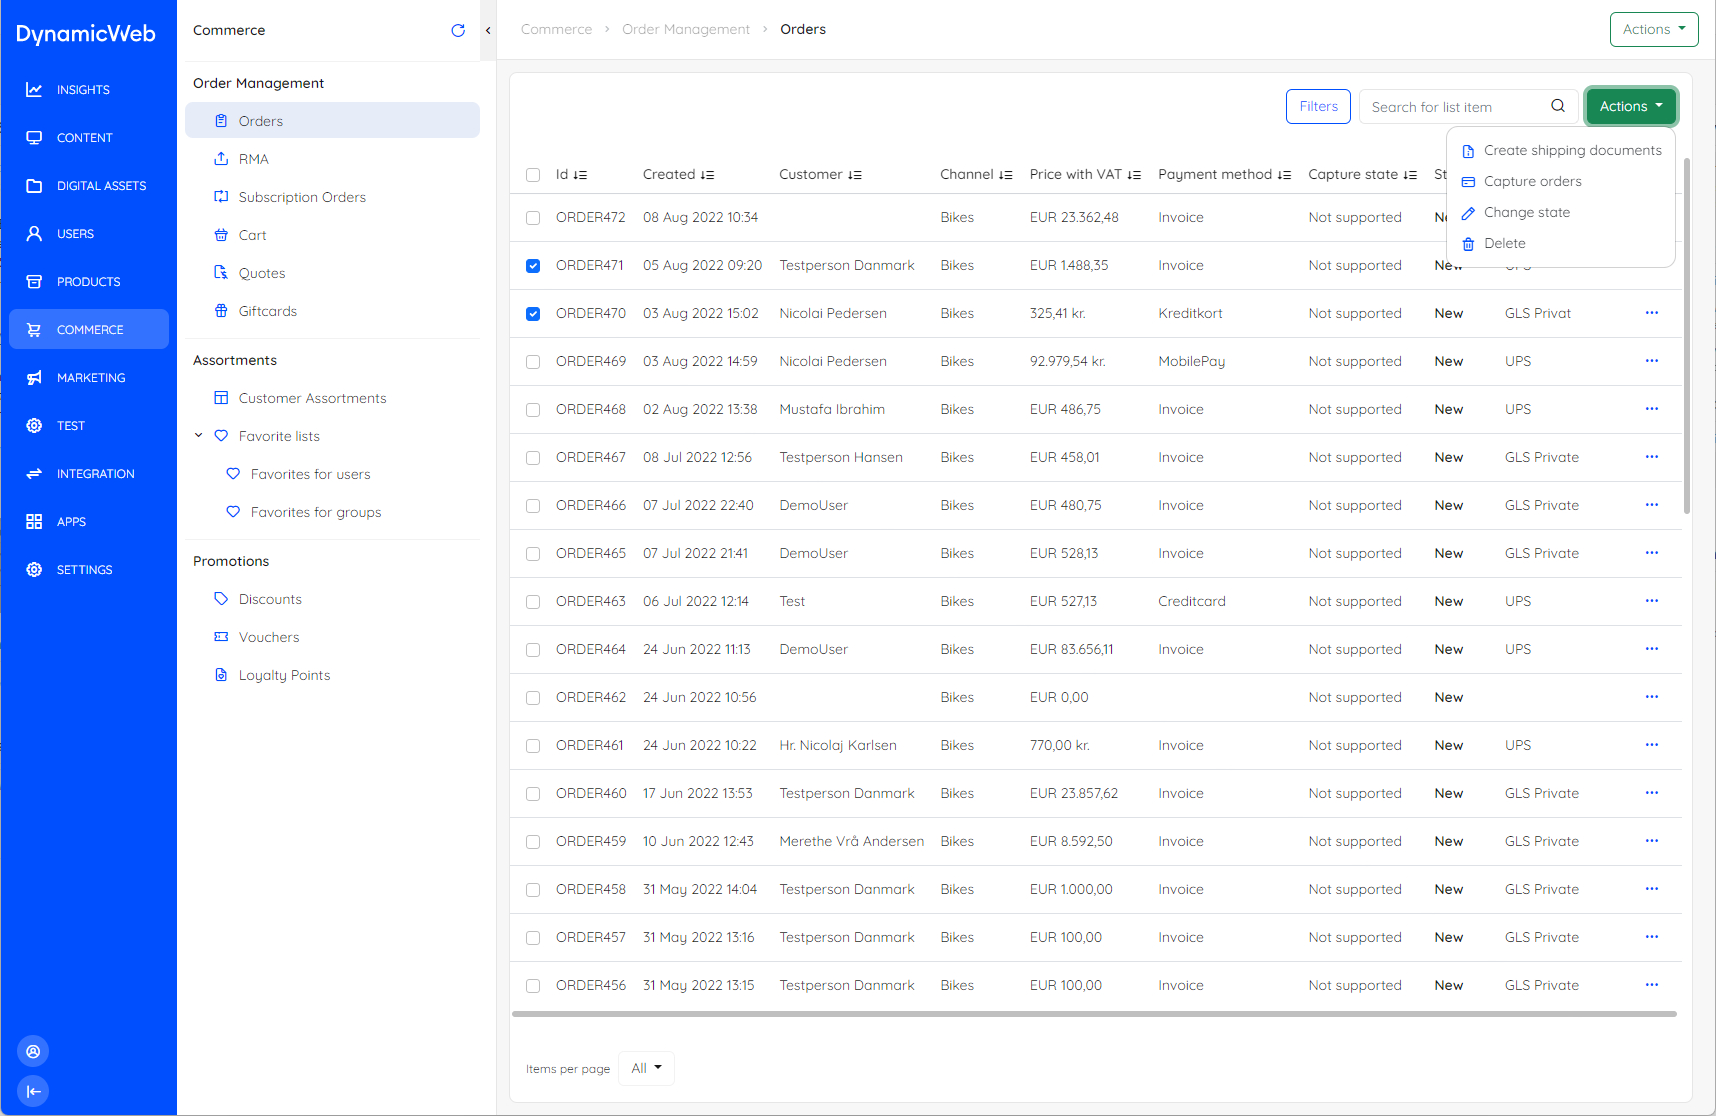Select Capture orders from the Actions menu

pyautogui.click(x=1533, y=181)
